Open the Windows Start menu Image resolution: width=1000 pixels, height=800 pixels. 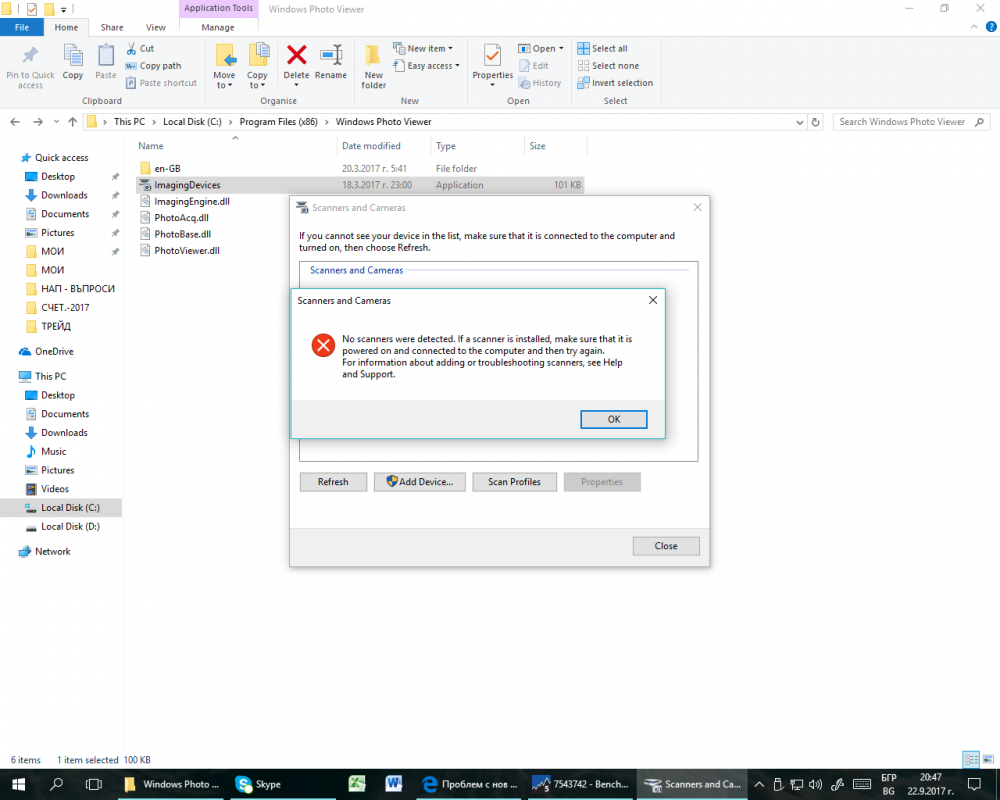pyautogui.click(x=18, y=784)
